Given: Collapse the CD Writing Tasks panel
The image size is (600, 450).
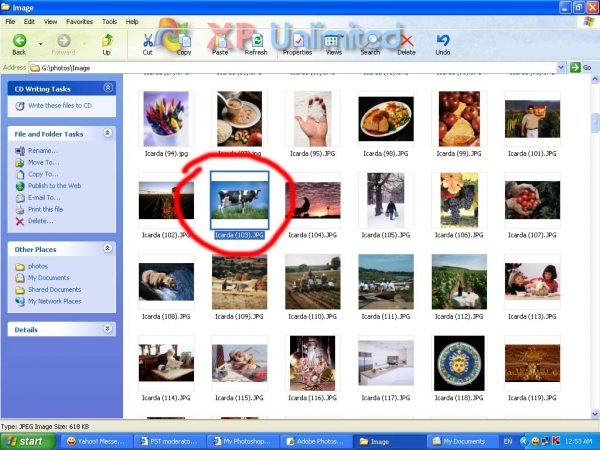Looking at the screenshot, I should click(x=108, y=88).
